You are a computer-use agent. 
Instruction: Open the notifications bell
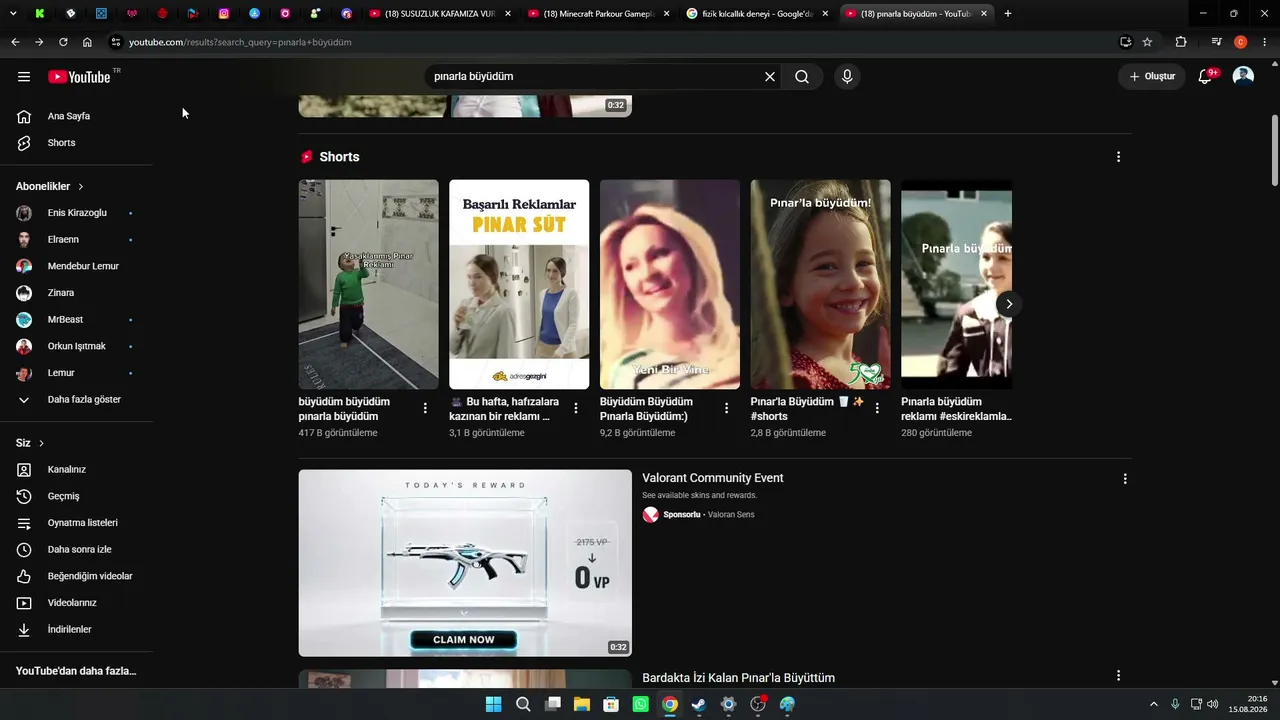click(1205, 77)
